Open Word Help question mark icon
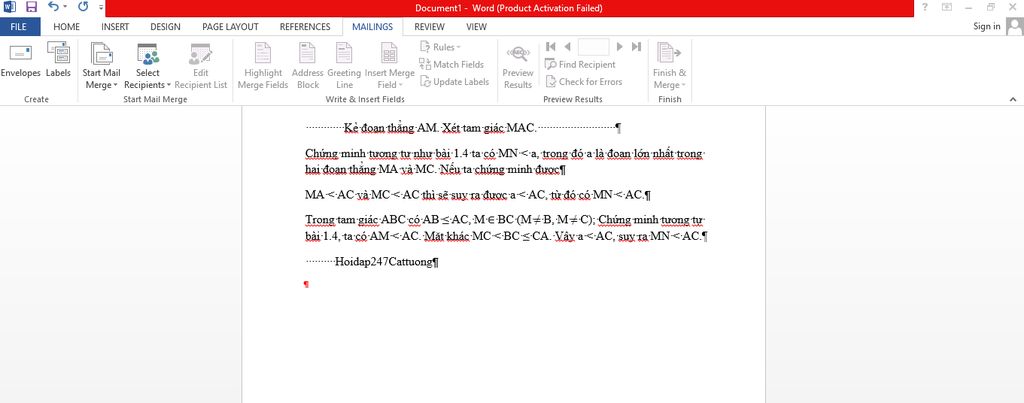 coord(925,7)
